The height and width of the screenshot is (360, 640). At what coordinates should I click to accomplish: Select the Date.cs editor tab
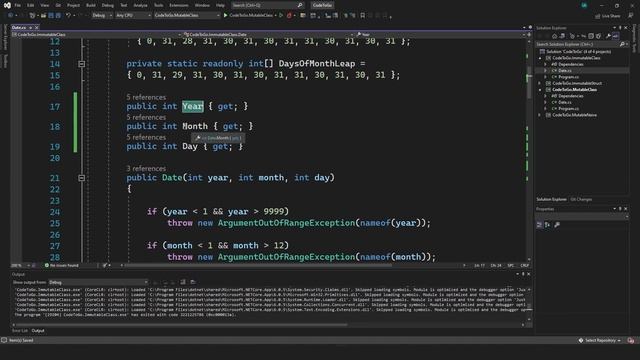coord(19,27)
